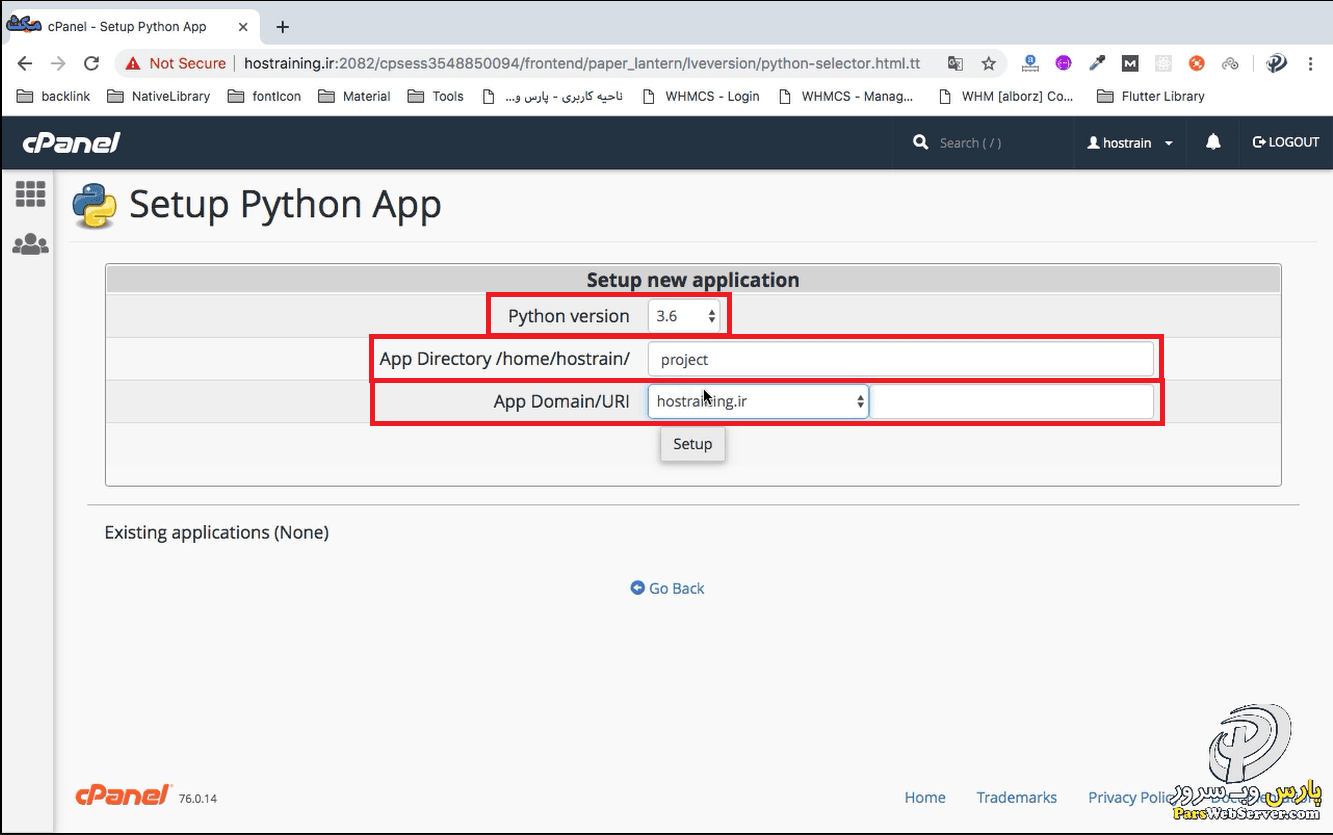Click the Setup button
The width and height of the screenshot is (1333, 835).
[x=692, y=444]
